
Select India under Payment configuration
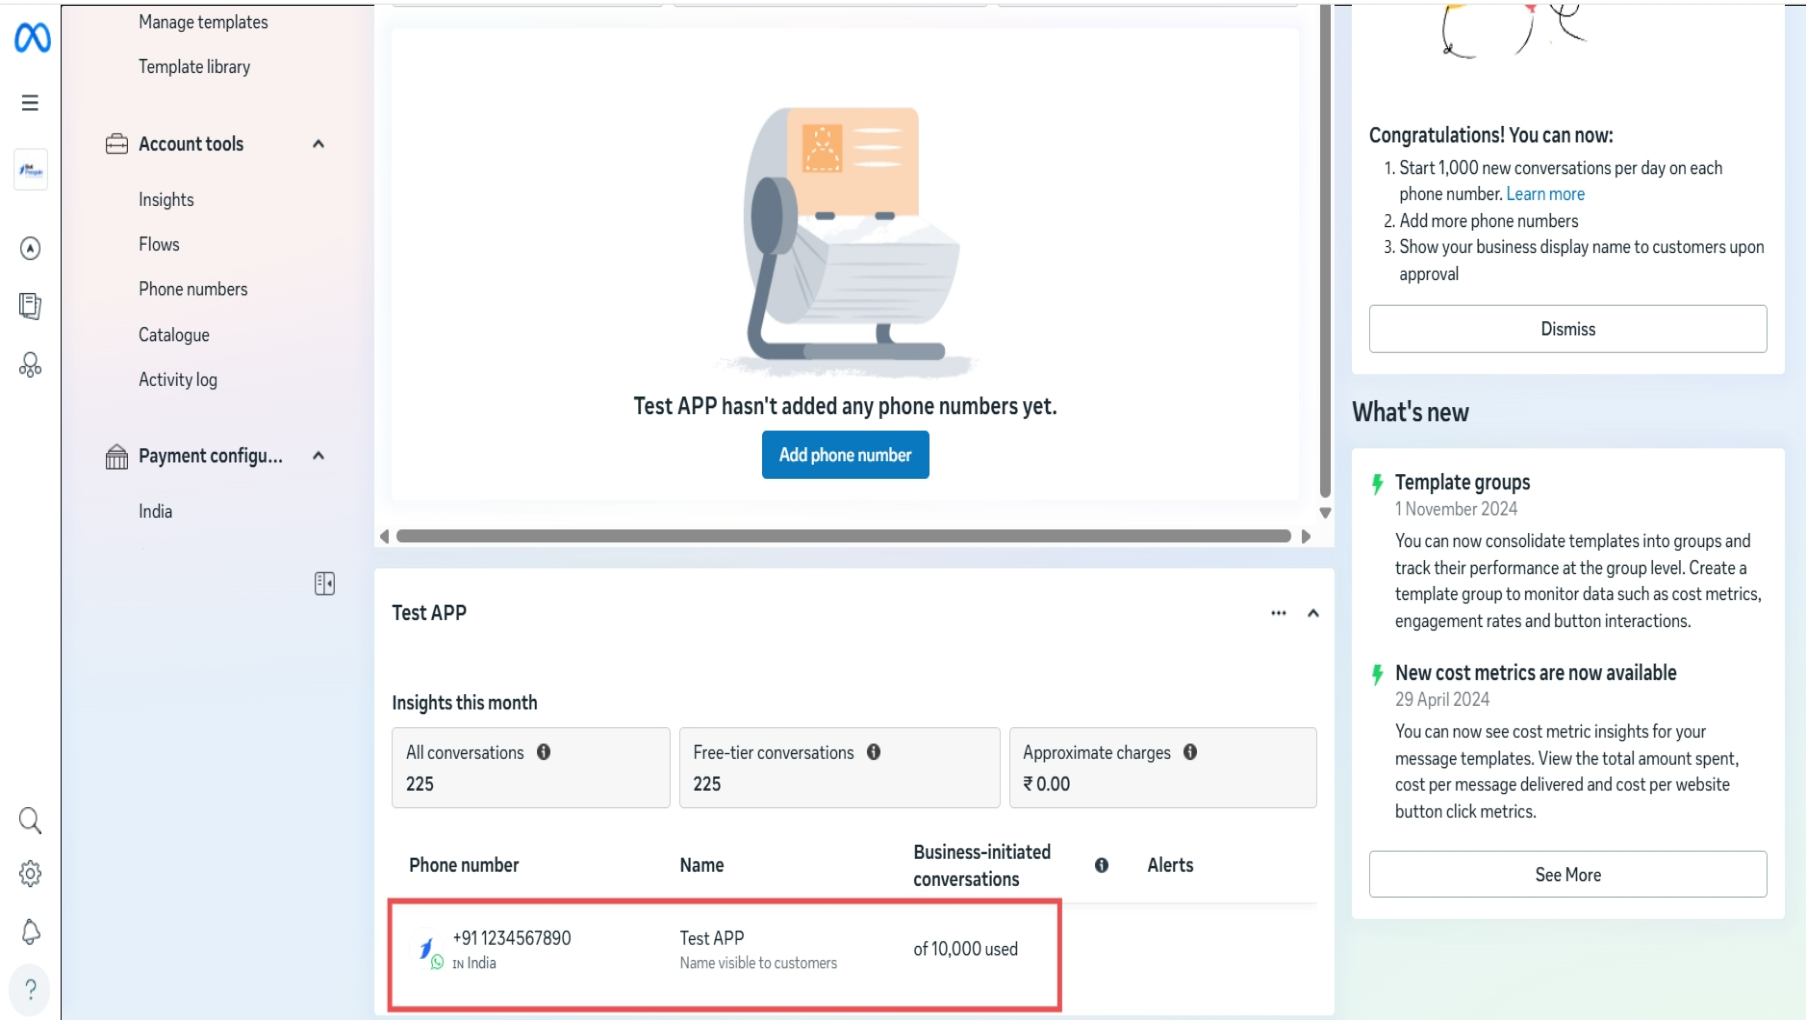tap(155, 512)
